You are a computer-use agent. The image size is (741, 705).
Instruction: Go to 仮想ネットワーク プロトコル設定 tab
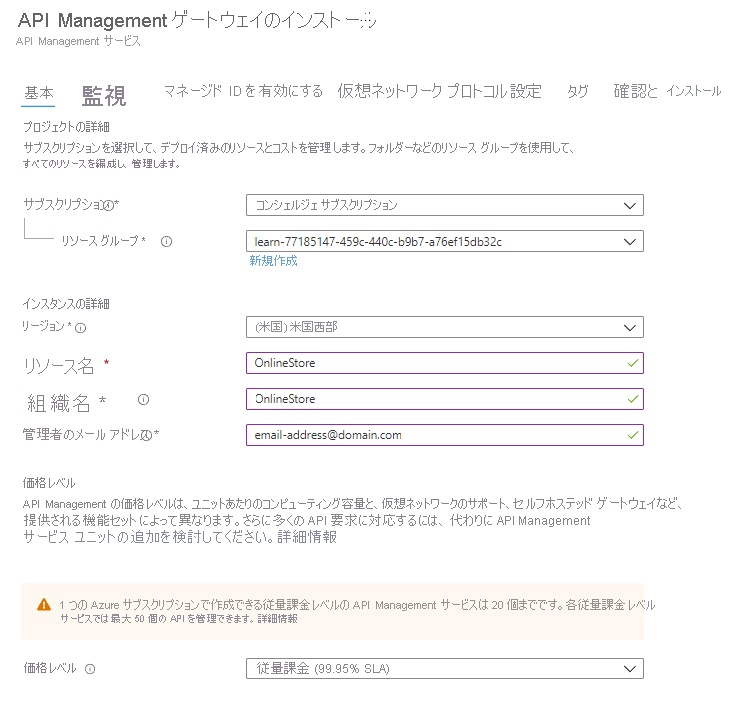click(439, 91)
